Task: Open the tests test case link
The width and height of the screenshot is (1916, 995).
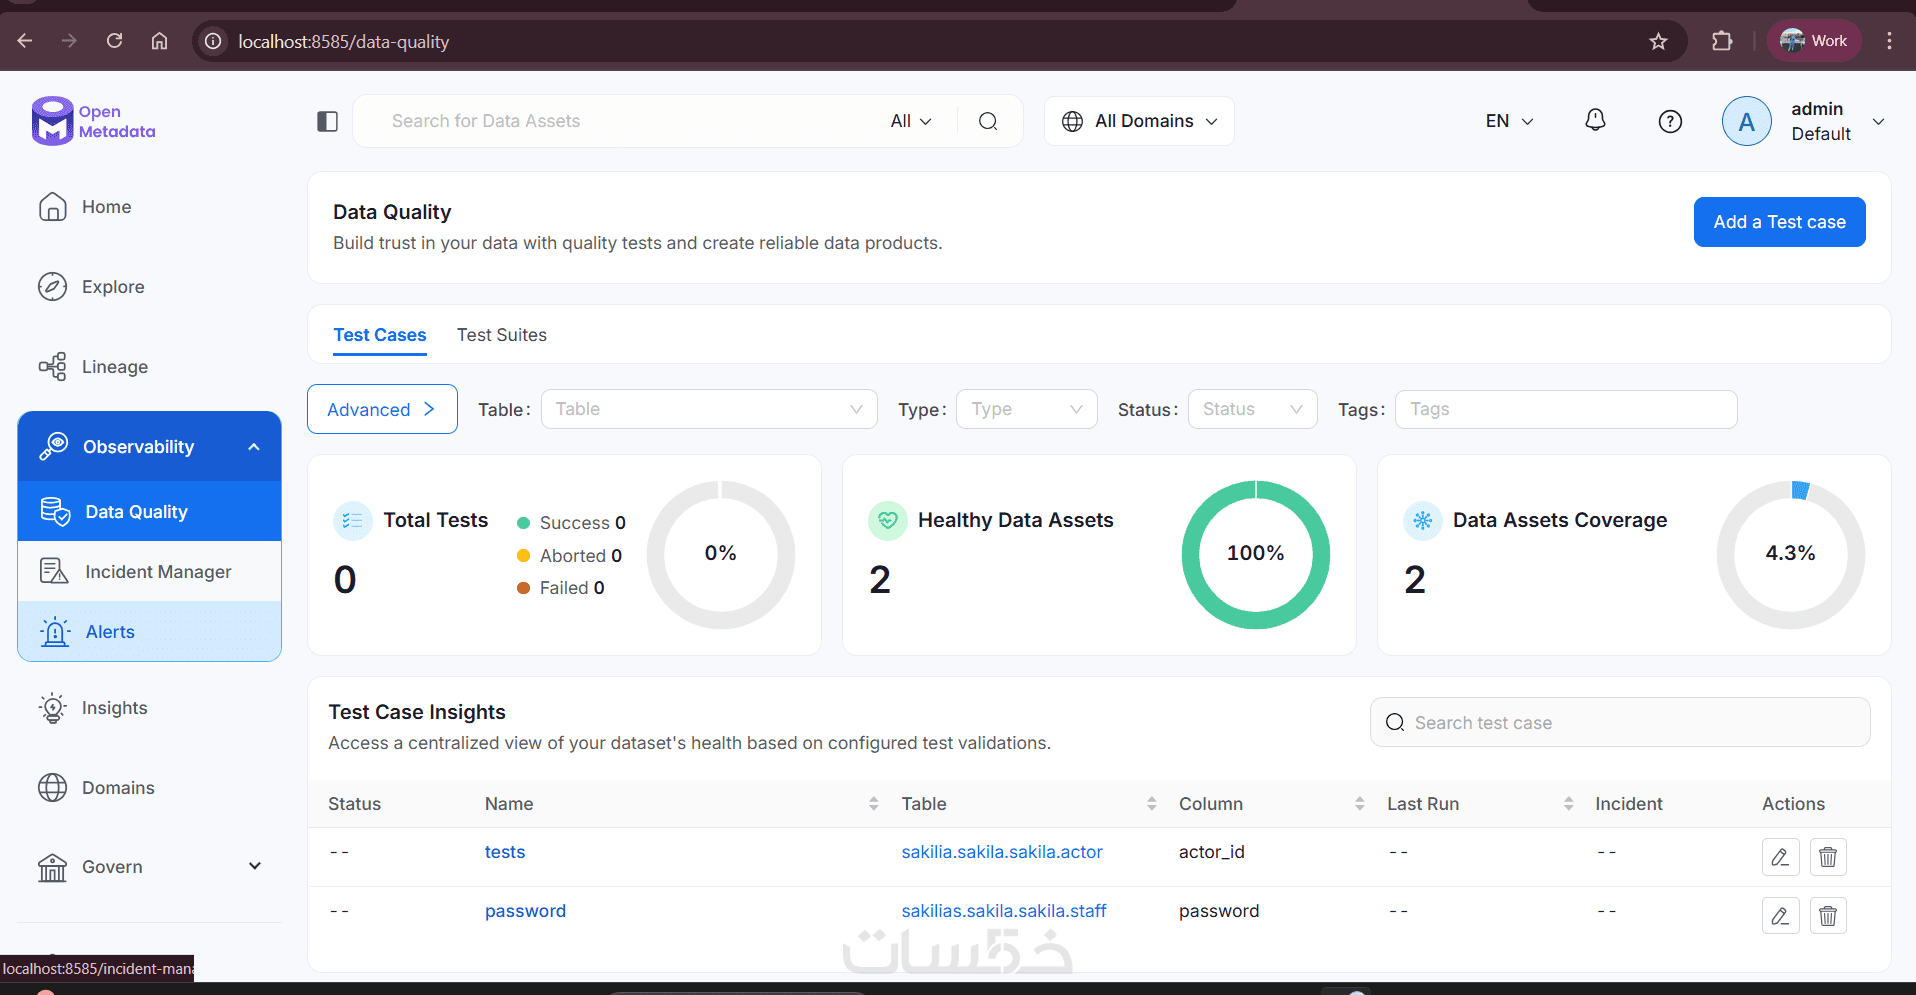Action: point(505,852)
